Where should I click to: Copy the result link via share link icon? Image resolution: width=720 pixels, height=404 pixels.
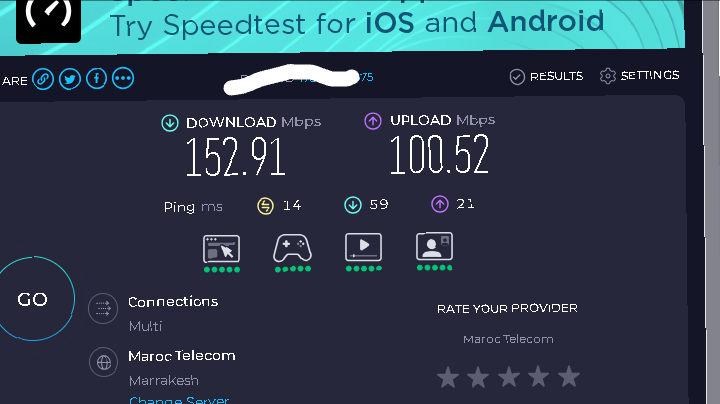coord(43,79)
